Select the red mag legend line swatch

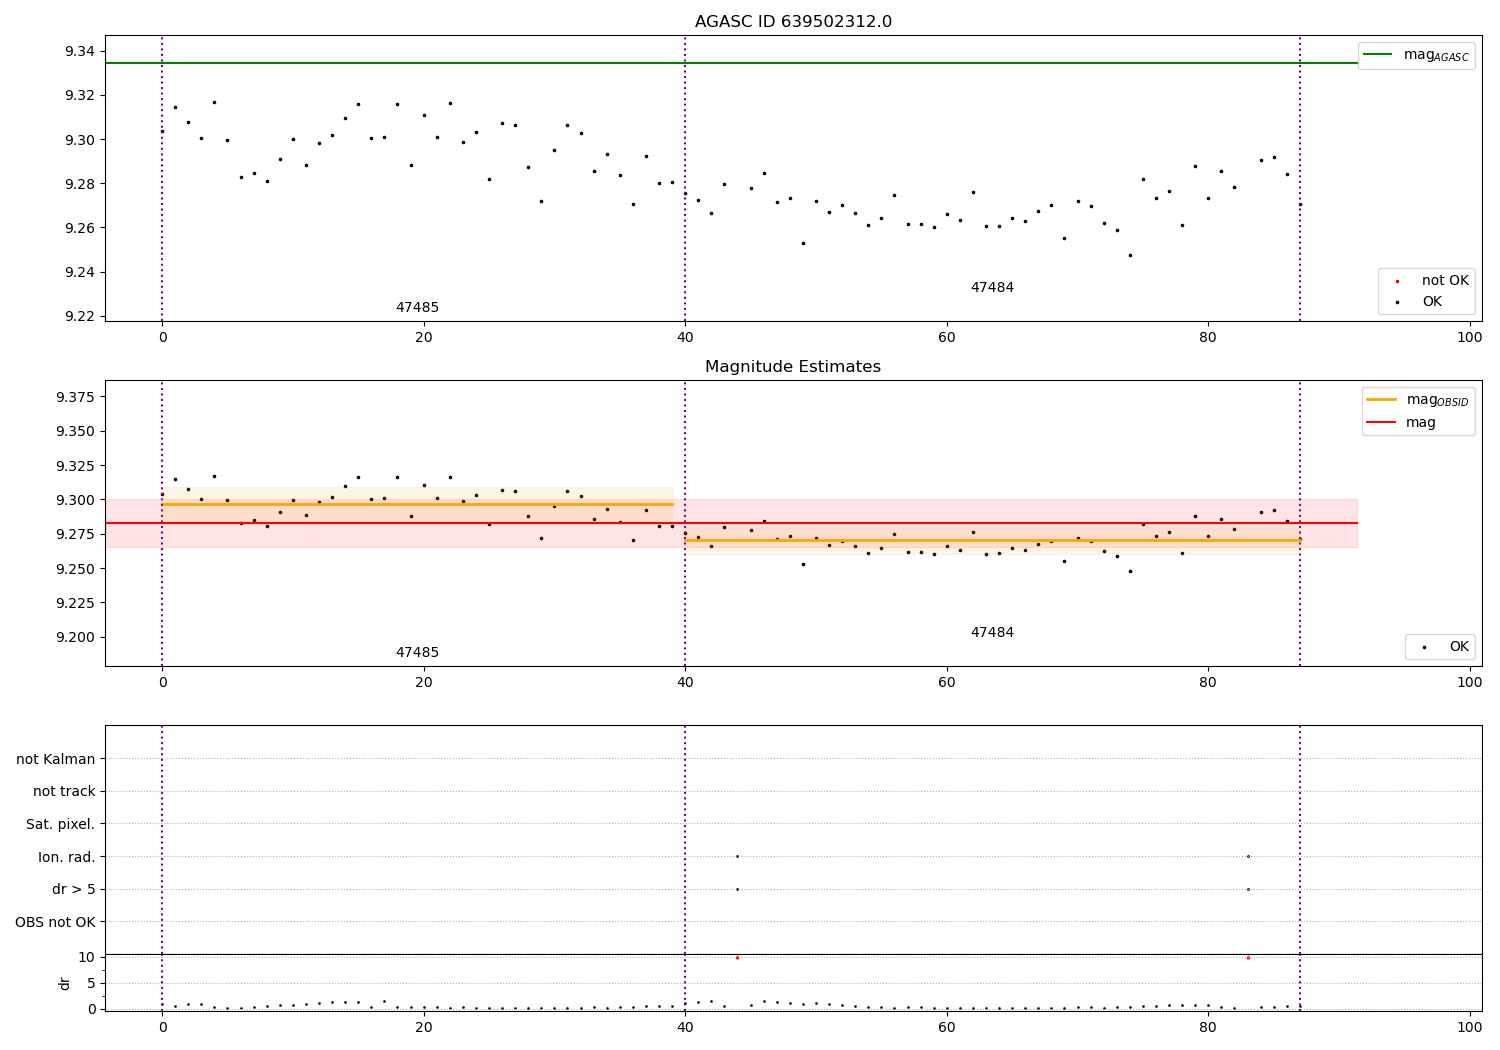[1382, 423]
